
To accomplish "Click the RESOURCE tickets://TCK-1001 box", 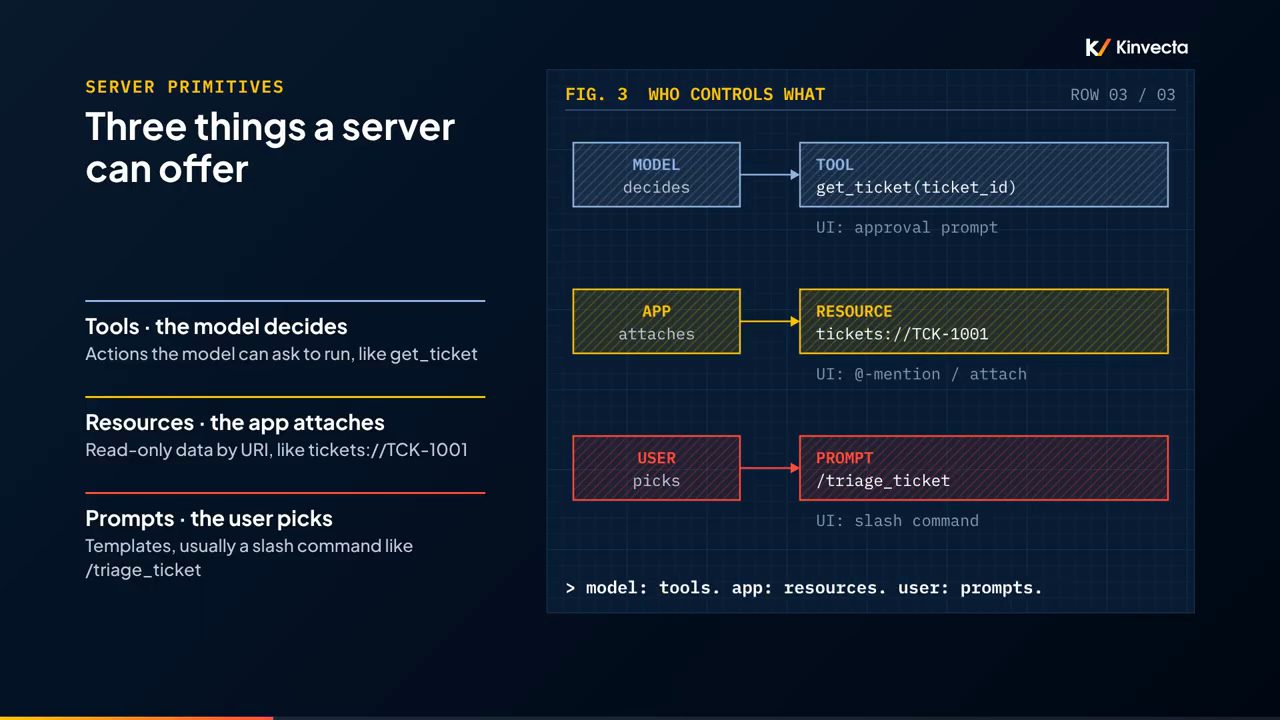I will pos(984,321).
